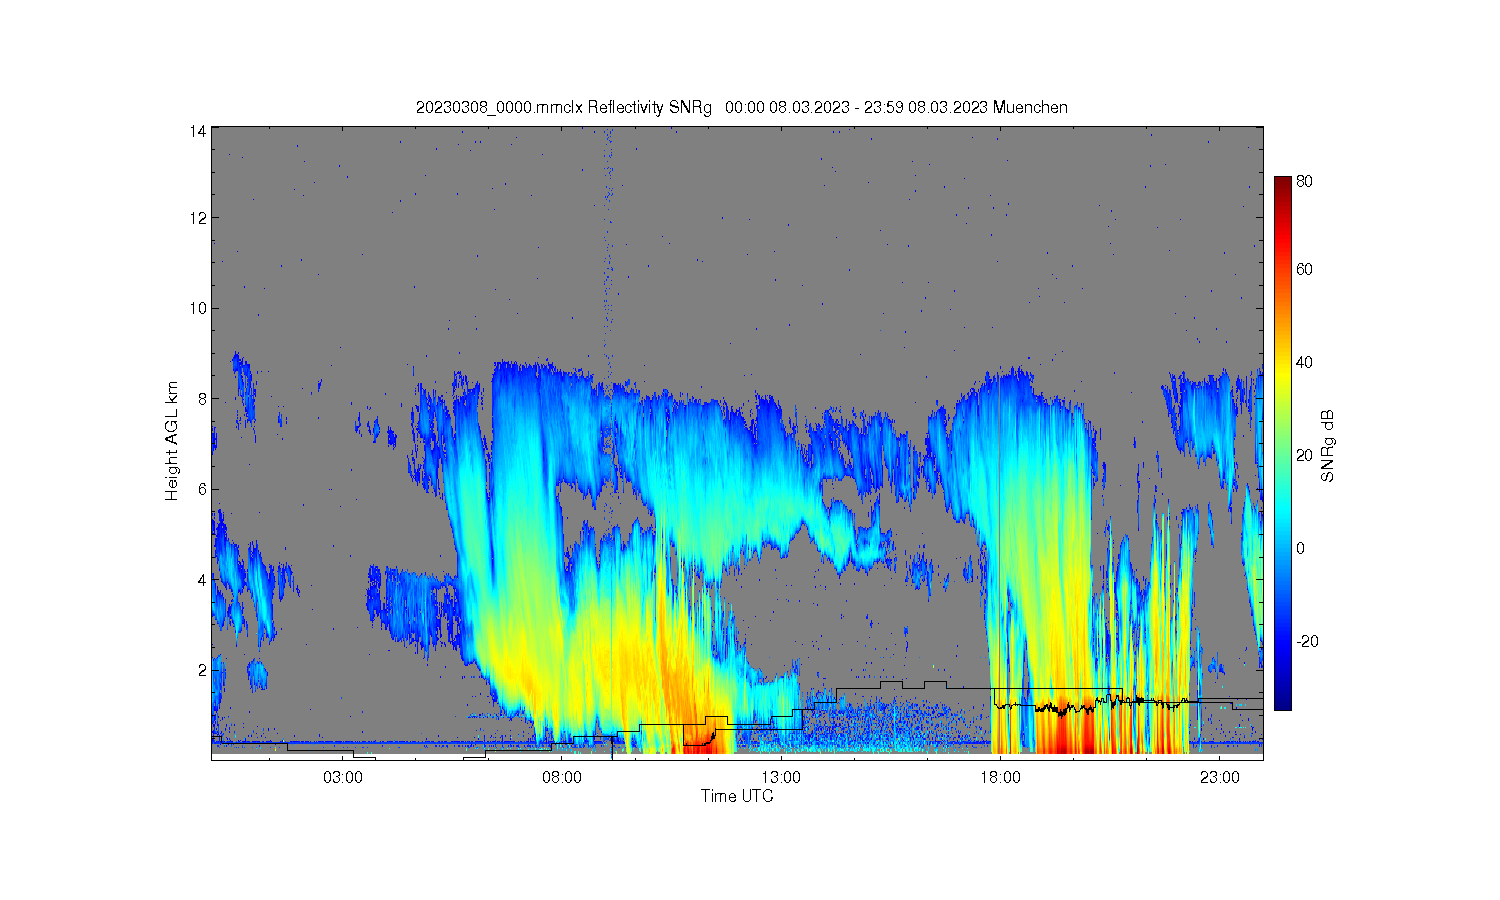Click the height axis tick label 12
The height and width of the screenshot is (900, 1500).
(x=199, y=218)
